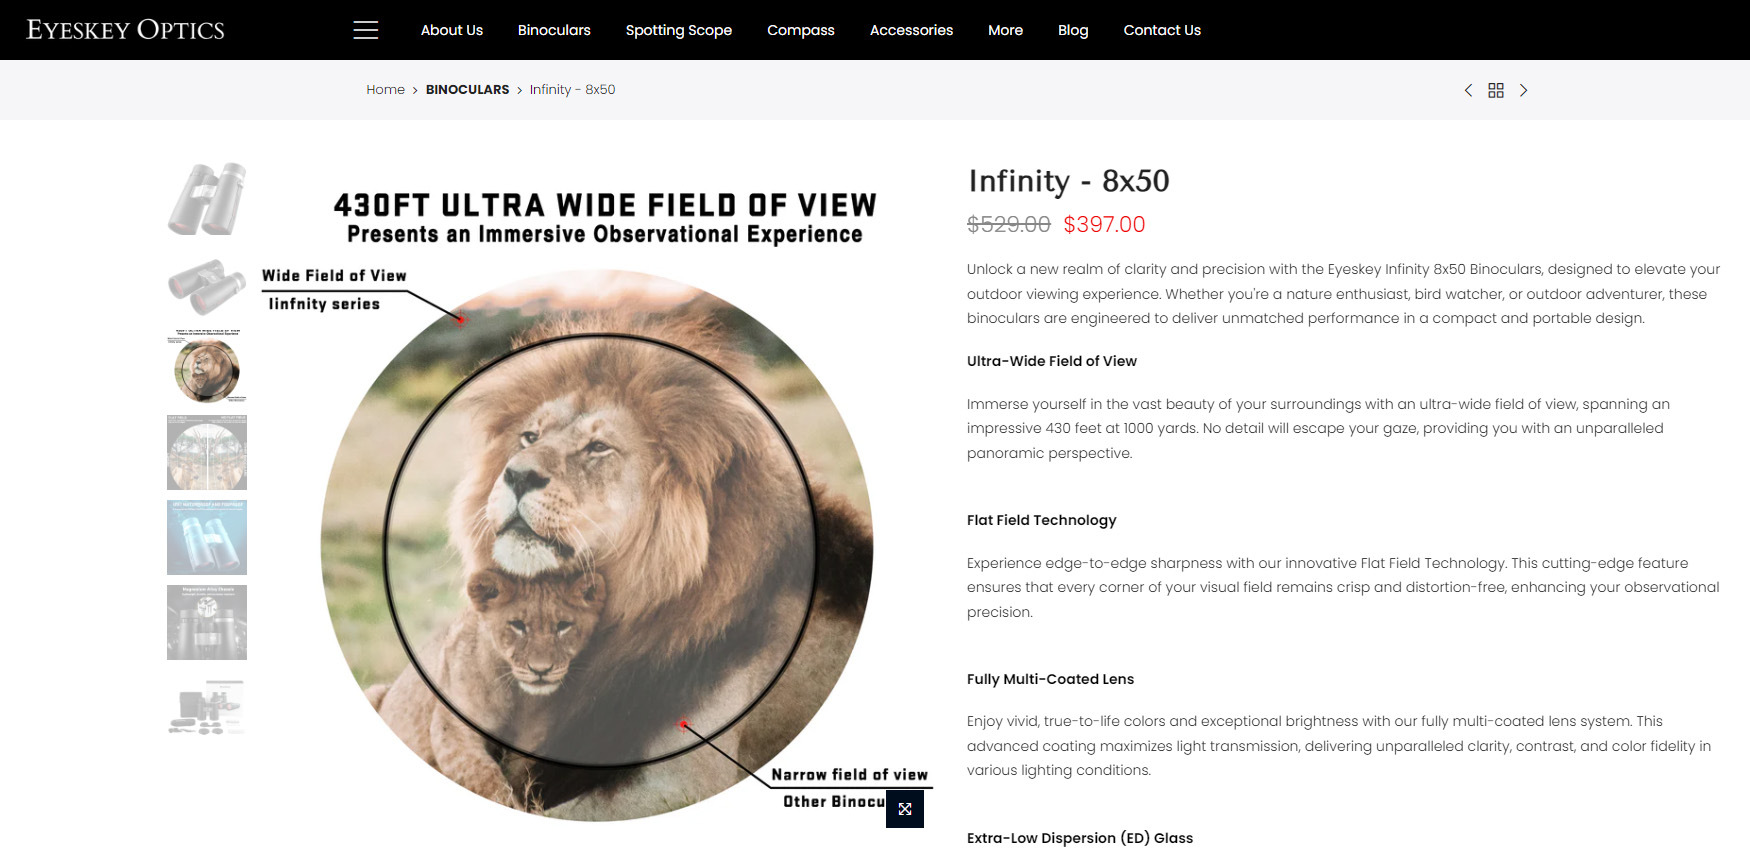
Task: Click the Eyeskey Optics logo
Action: pos(125,30)
